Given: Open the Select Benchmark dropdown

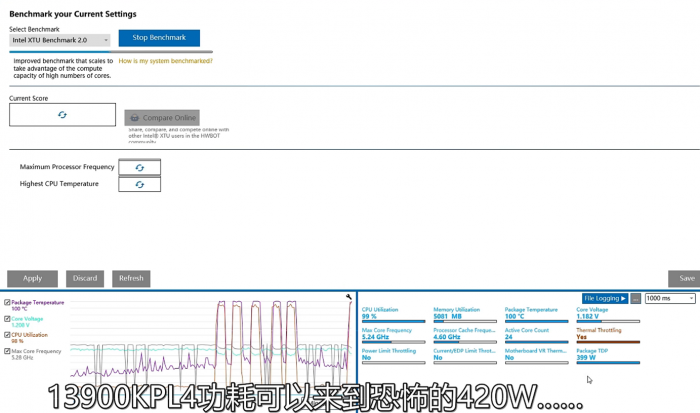Looking at the screenshot, I should (59, 40).
